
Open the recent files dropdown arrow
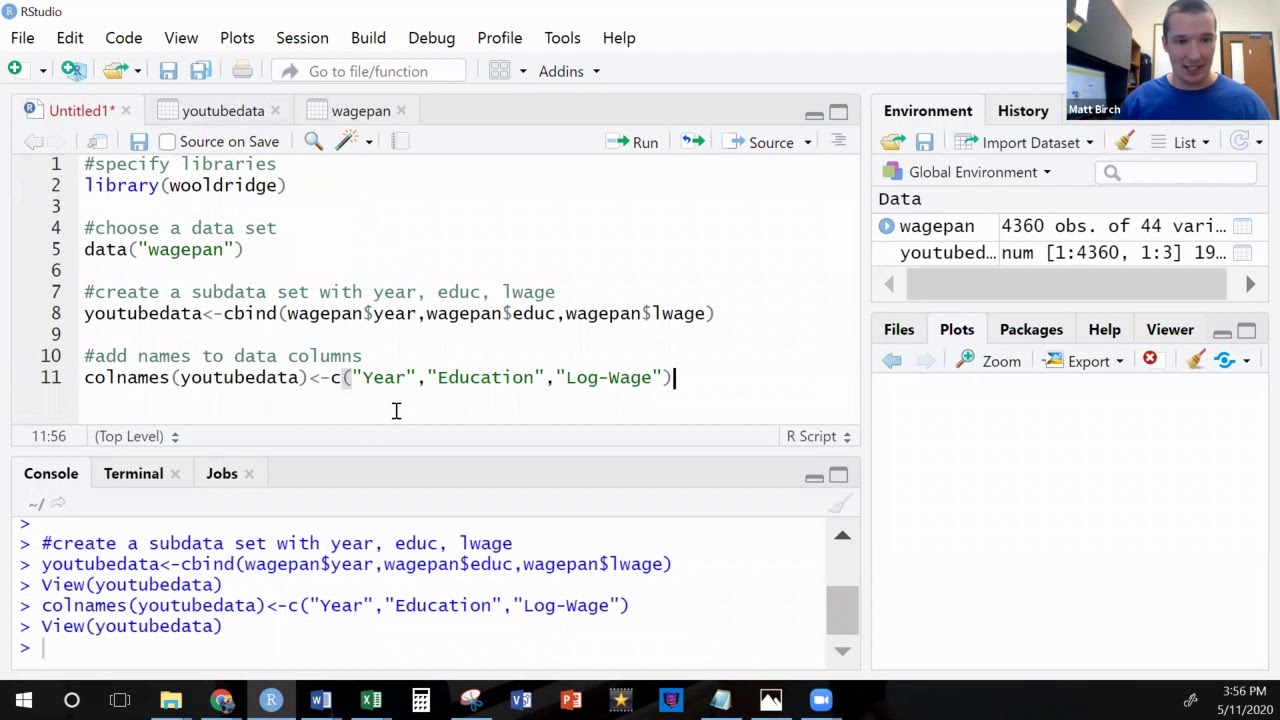[137, 71]
